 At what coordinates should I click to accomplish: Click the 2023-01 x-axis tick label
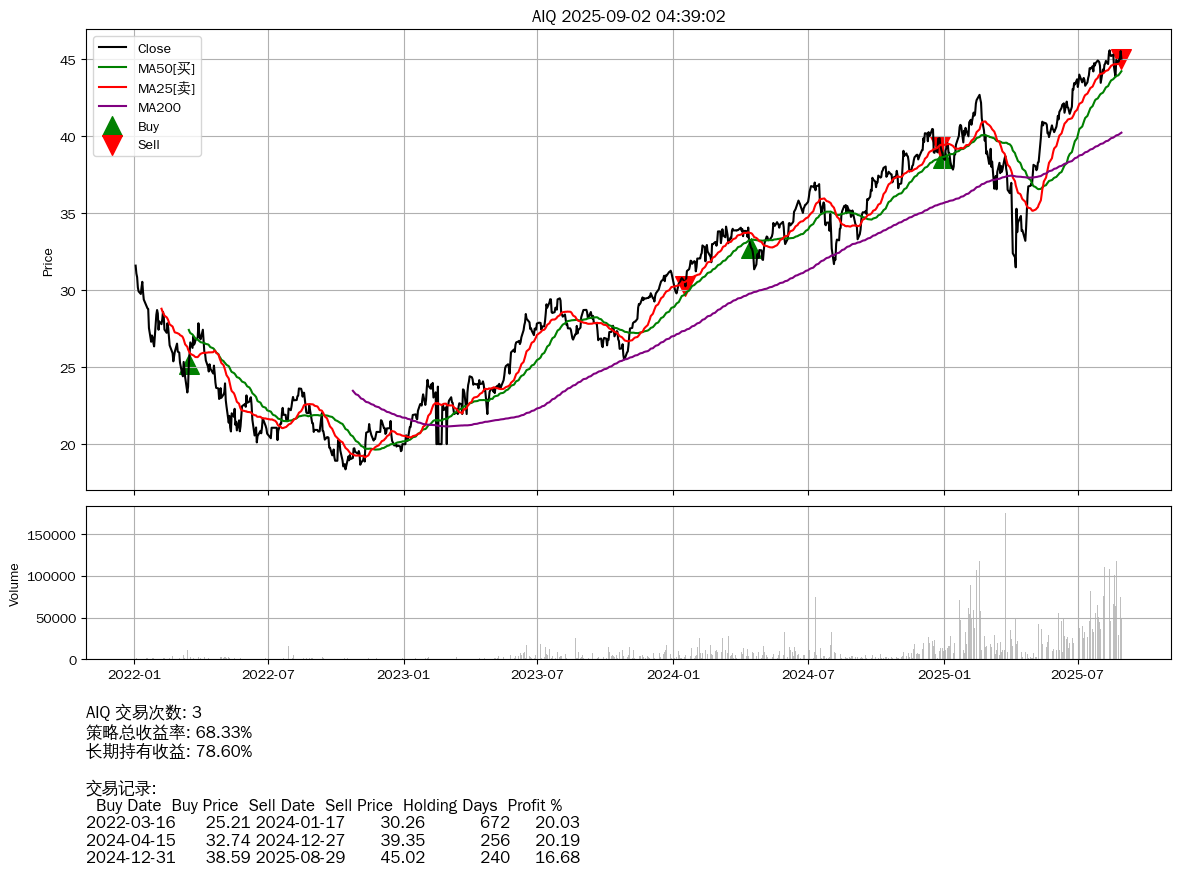coord(404,675)
